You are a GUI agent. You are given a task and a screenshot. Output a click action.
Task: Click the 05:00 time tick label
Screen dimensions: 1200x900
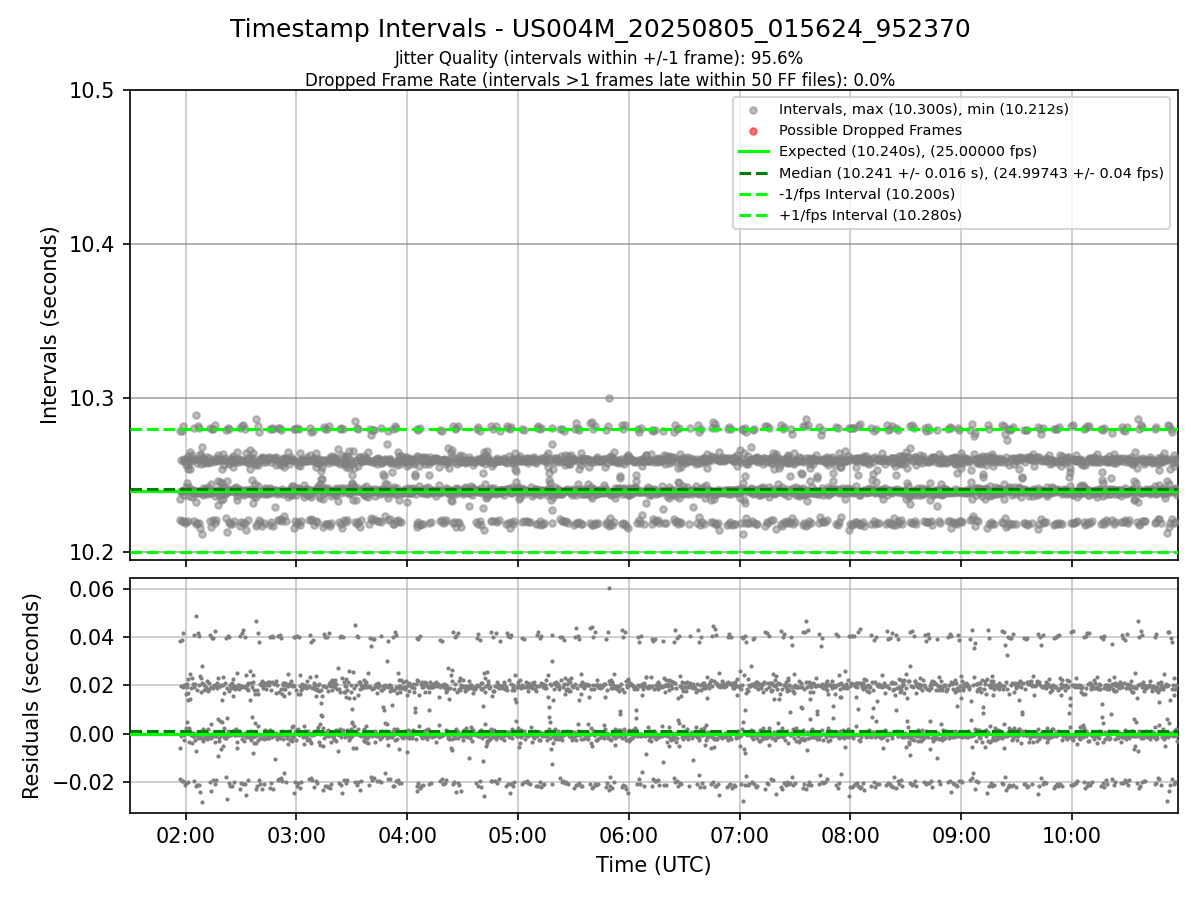[517, 833]
